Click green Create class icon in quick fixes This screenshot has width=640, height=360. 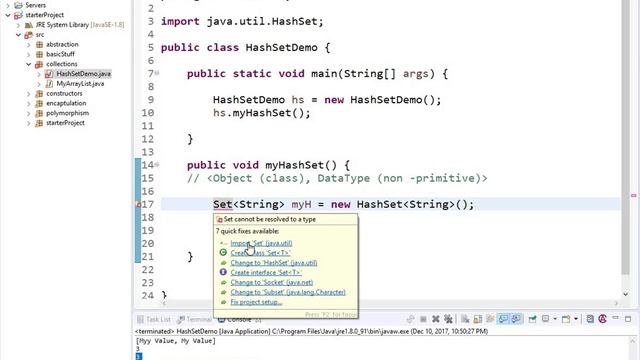[x=223, y=253]
